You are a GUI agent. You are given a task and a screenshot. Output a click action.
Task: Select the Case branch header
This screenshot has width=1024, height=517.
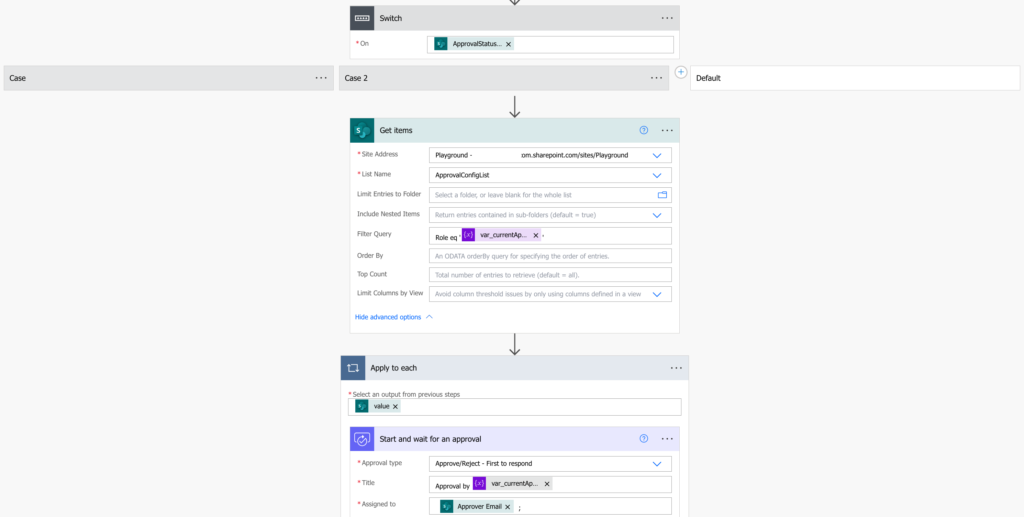(168, 78)
